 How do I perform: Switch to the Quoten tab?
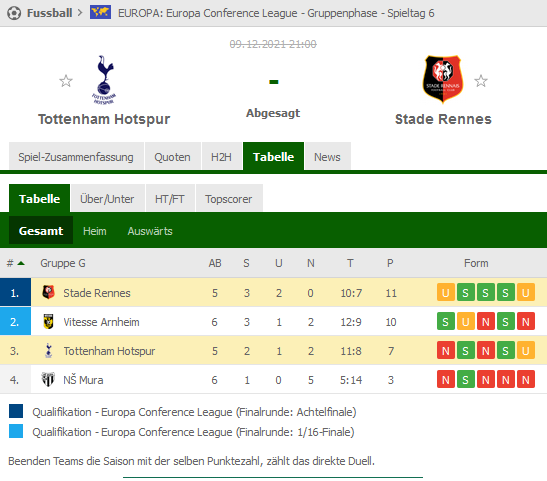[173, 157]
